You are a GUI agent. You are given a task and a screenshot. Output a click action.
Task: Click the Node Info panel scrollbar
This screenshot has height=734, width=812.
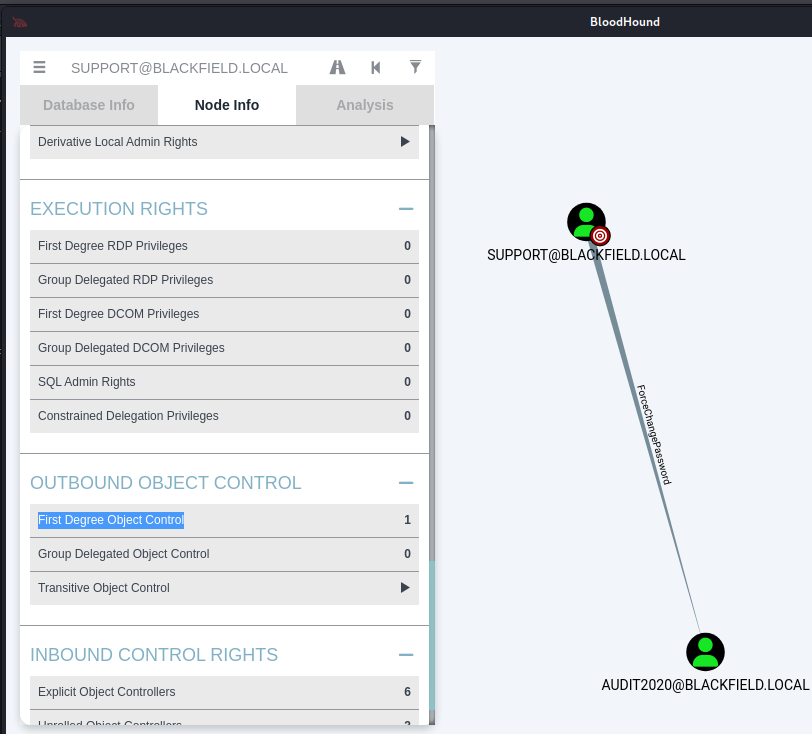tap(432, 636)
